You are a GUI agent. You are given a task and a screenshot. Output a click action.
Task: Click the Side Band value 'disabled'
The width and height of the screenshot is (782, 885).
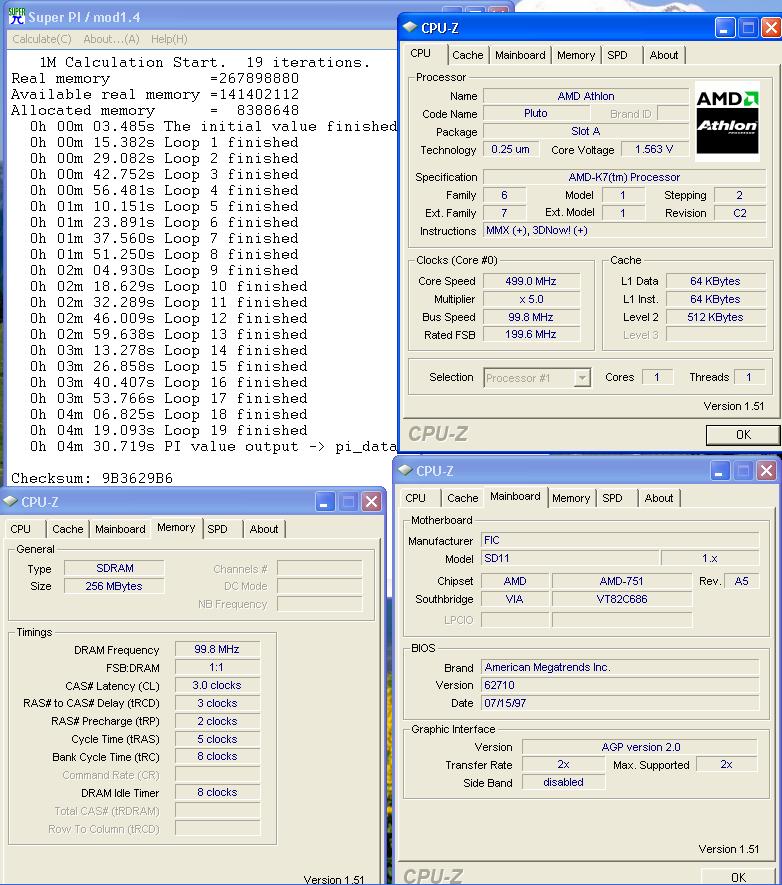pyautogui.click(x=563, y=782)
